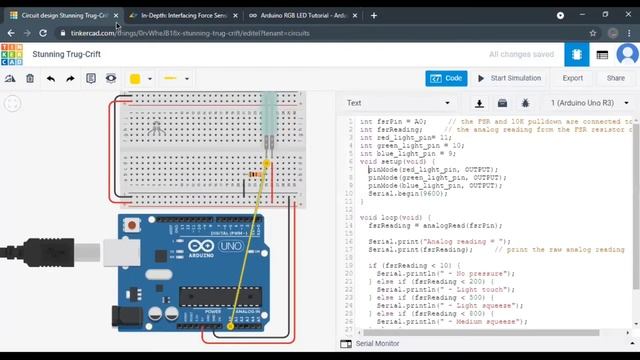
Task: Click code line "Serial.begin(9600);"
Action: [408, 193]
